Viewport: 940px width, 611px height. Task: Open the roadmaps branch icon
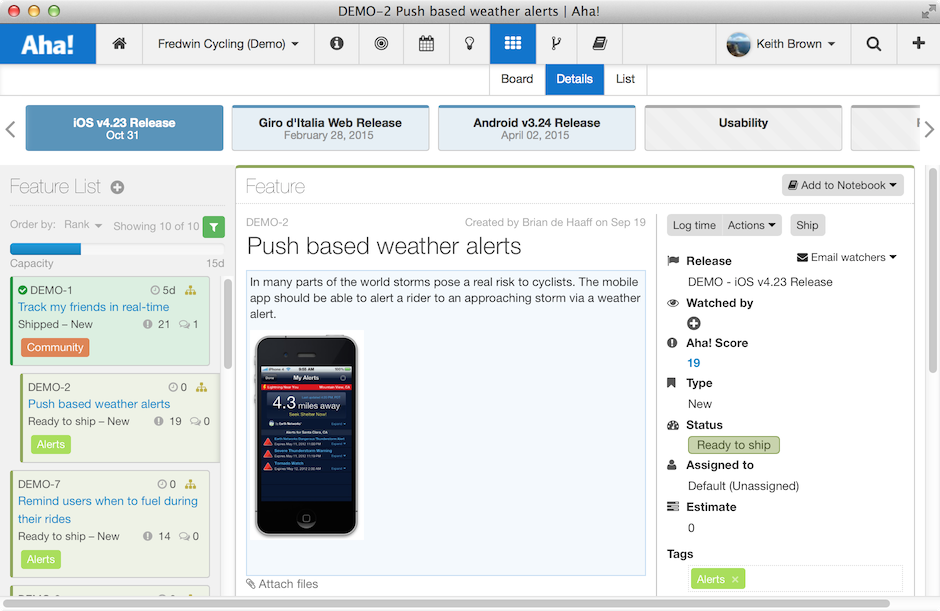[556, 43]
